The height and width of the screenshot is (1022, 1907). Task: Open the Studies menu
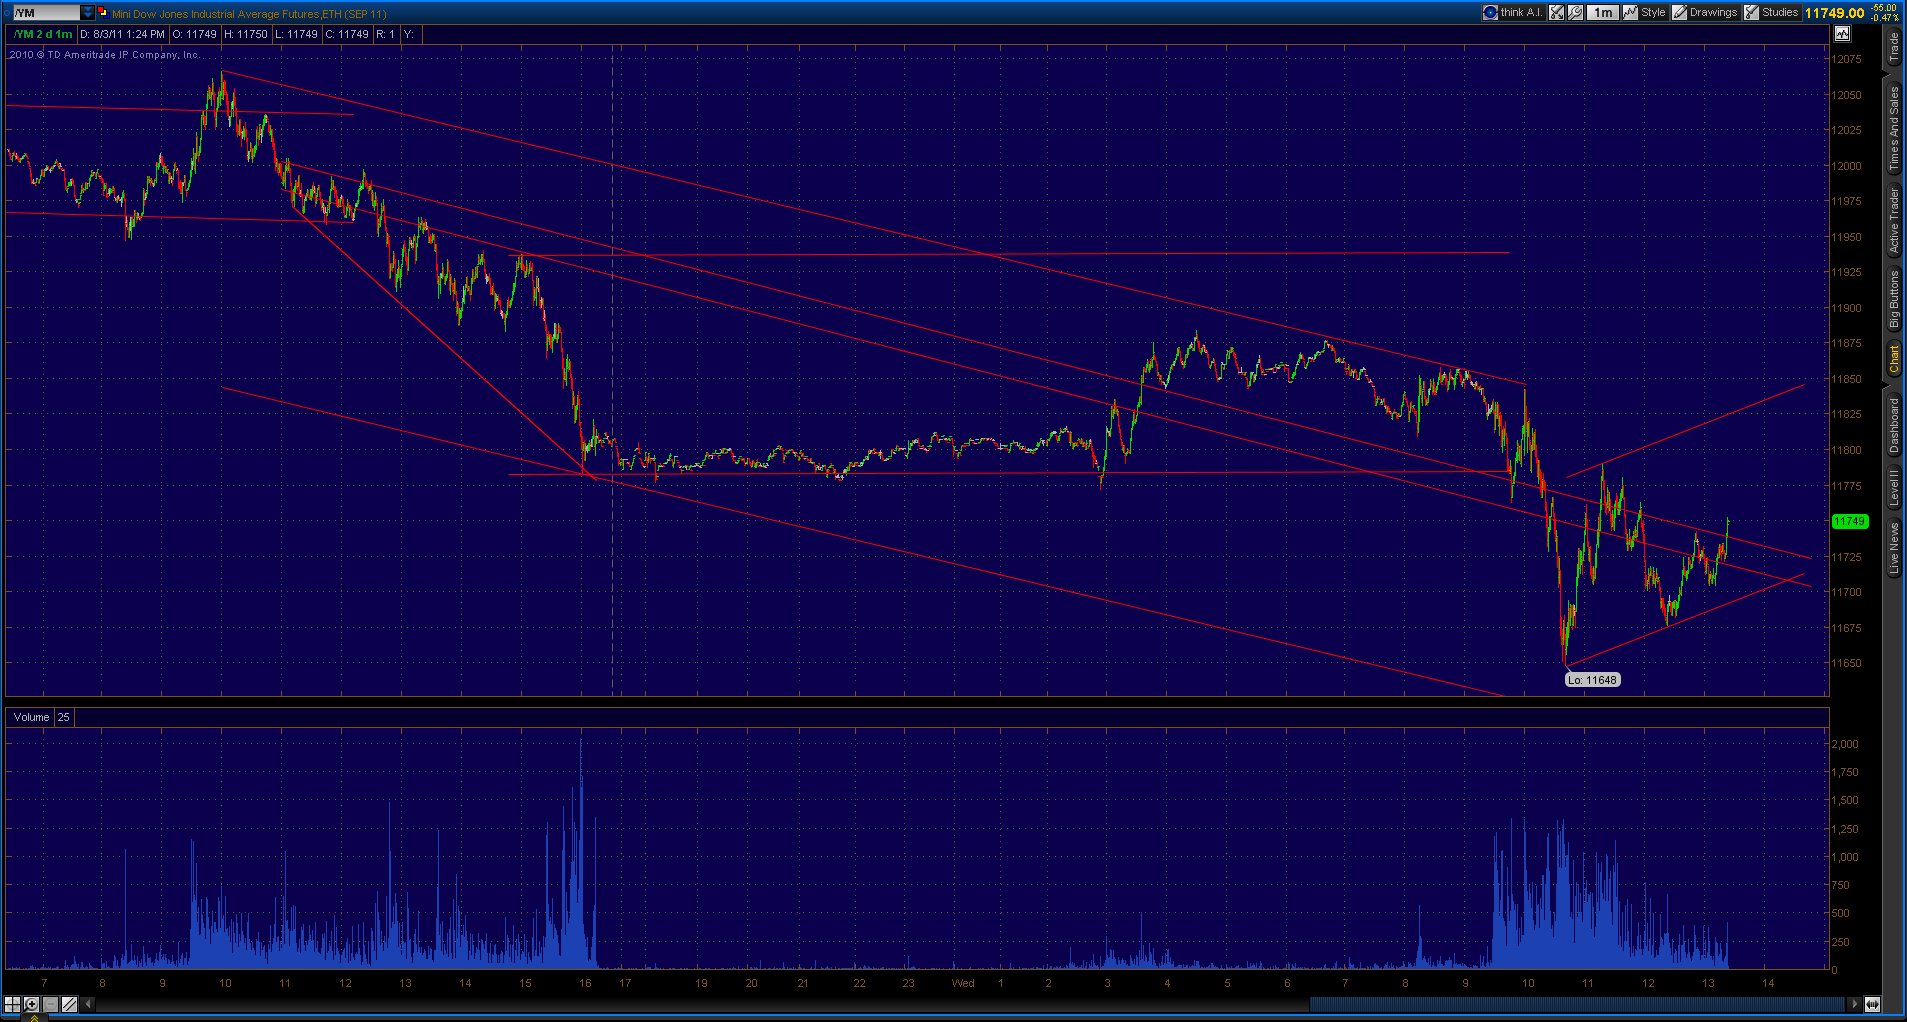pos(1771,13)
